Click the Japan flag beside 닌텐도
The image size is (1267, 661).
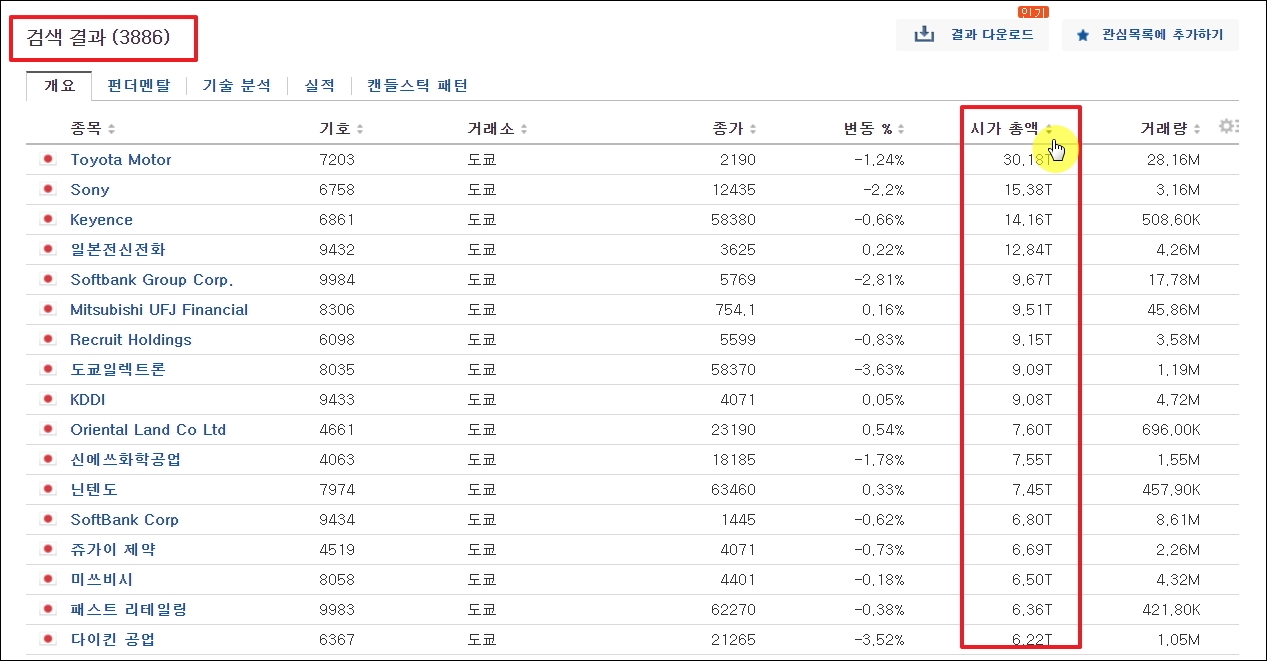[x=46, y=490]
